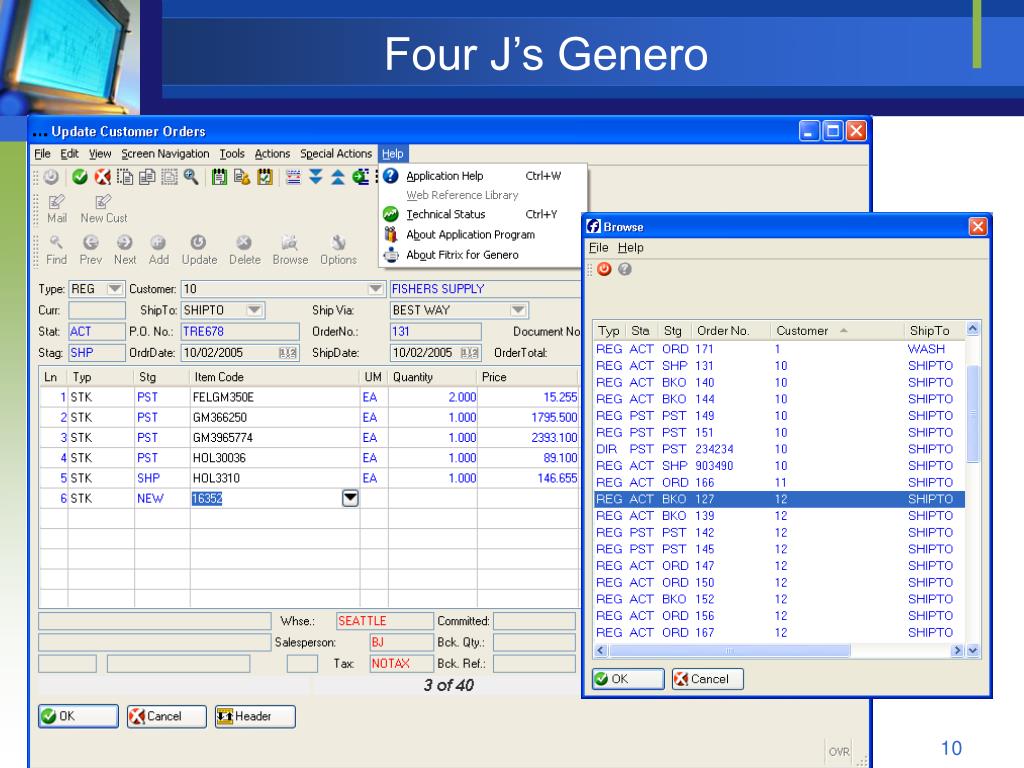Select Technical Status menu entry
Screen dimensions: 1024x768
point(483,214)
